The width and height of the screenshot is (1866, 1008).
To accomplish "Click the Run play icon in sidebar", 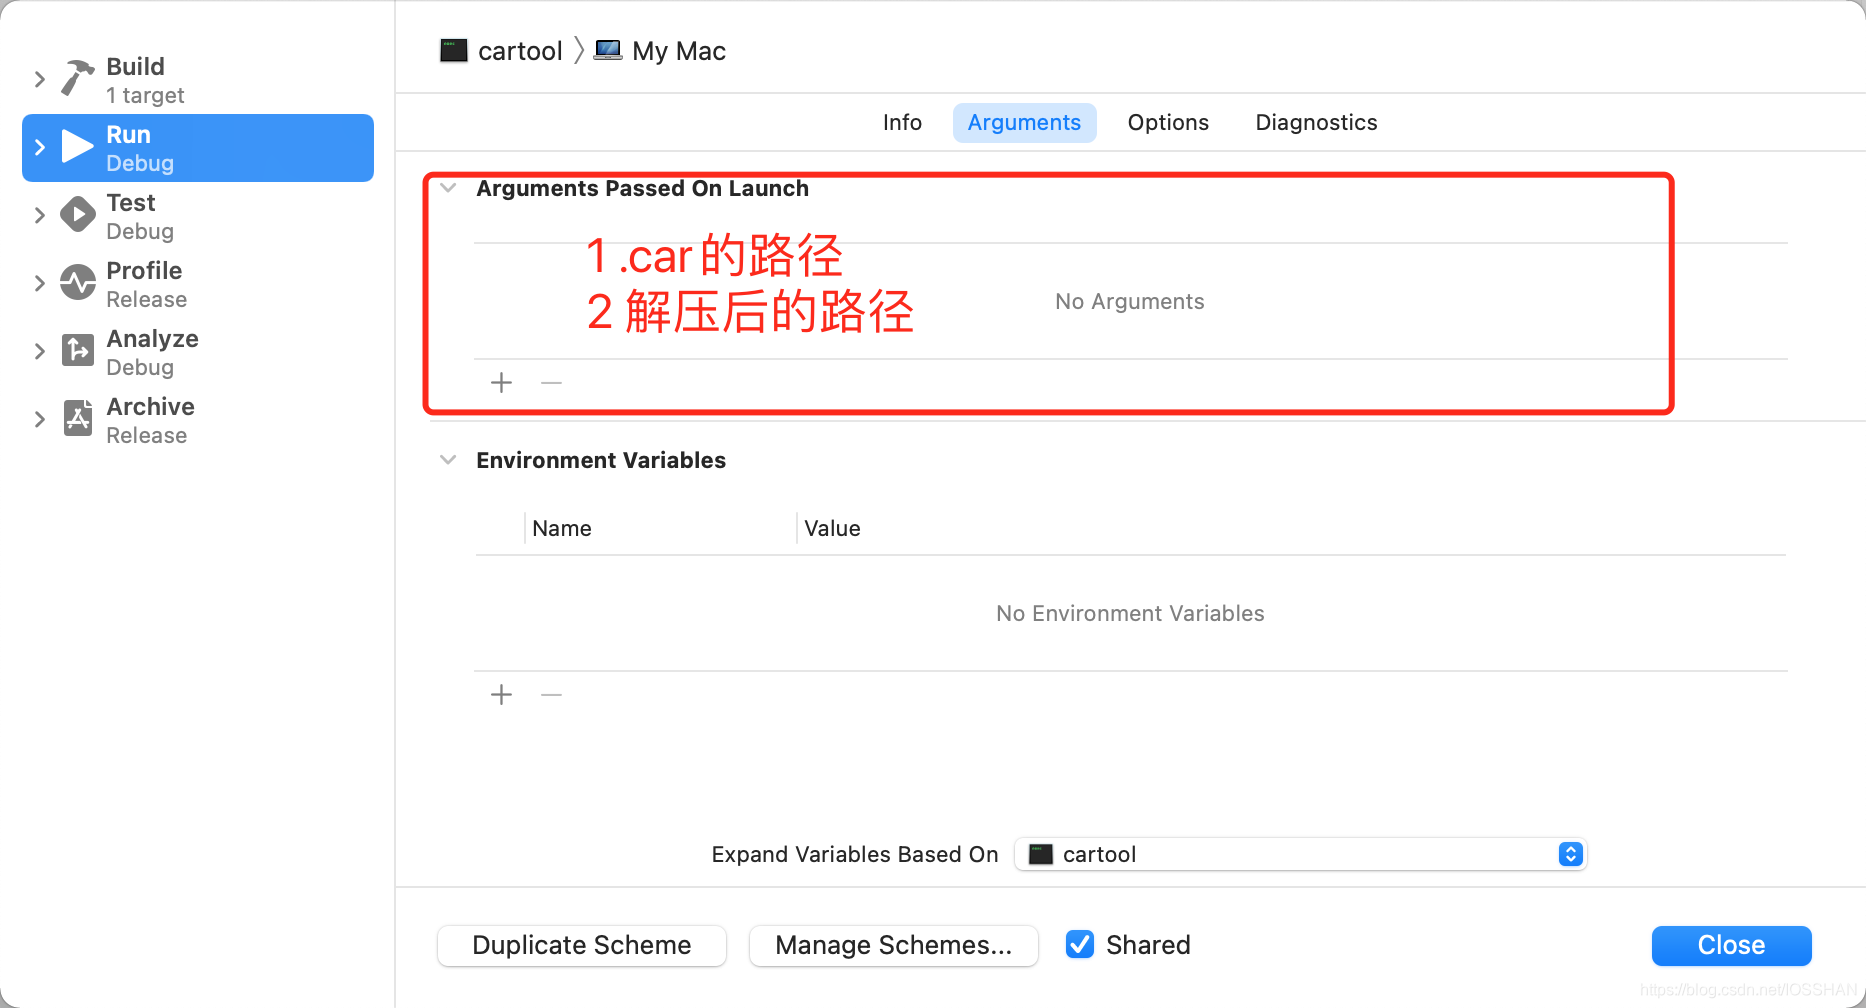I will (76, 146).
